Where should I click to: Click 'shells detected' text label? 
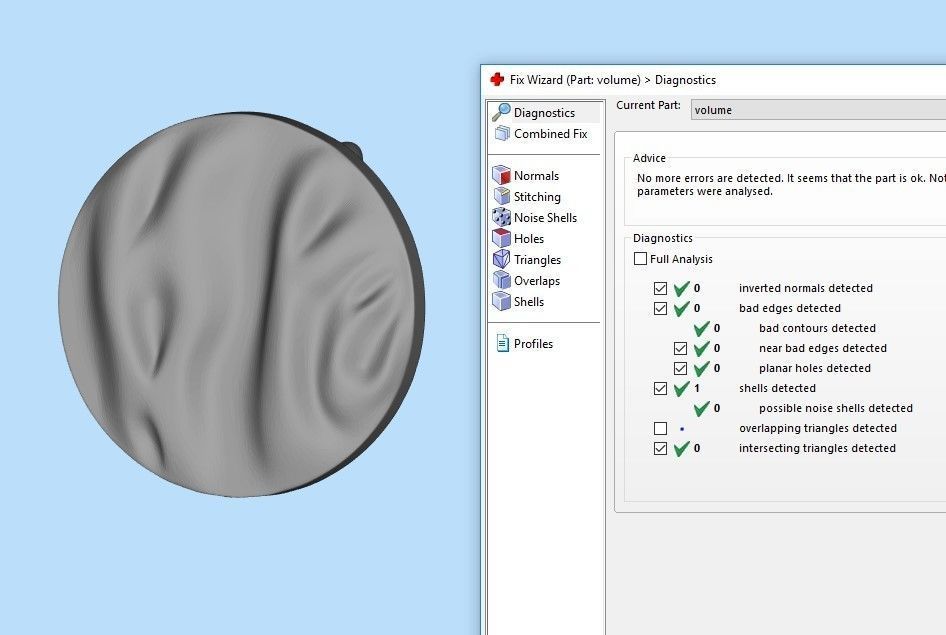click(x=777, y=388)
